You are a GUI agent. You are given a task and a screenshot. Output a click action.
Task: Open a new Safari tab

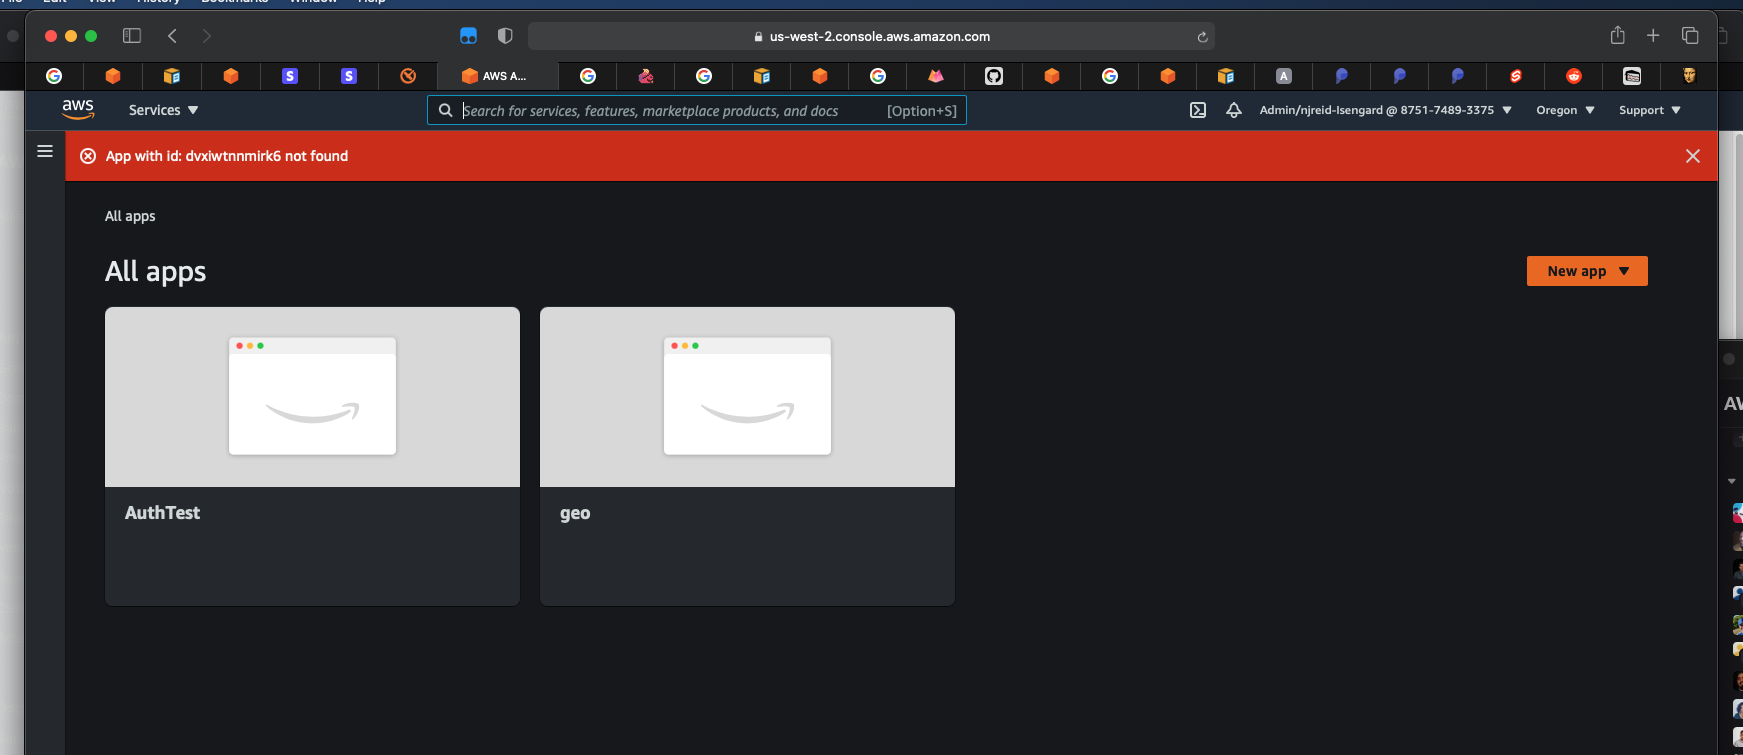[x=1653, y=36]
